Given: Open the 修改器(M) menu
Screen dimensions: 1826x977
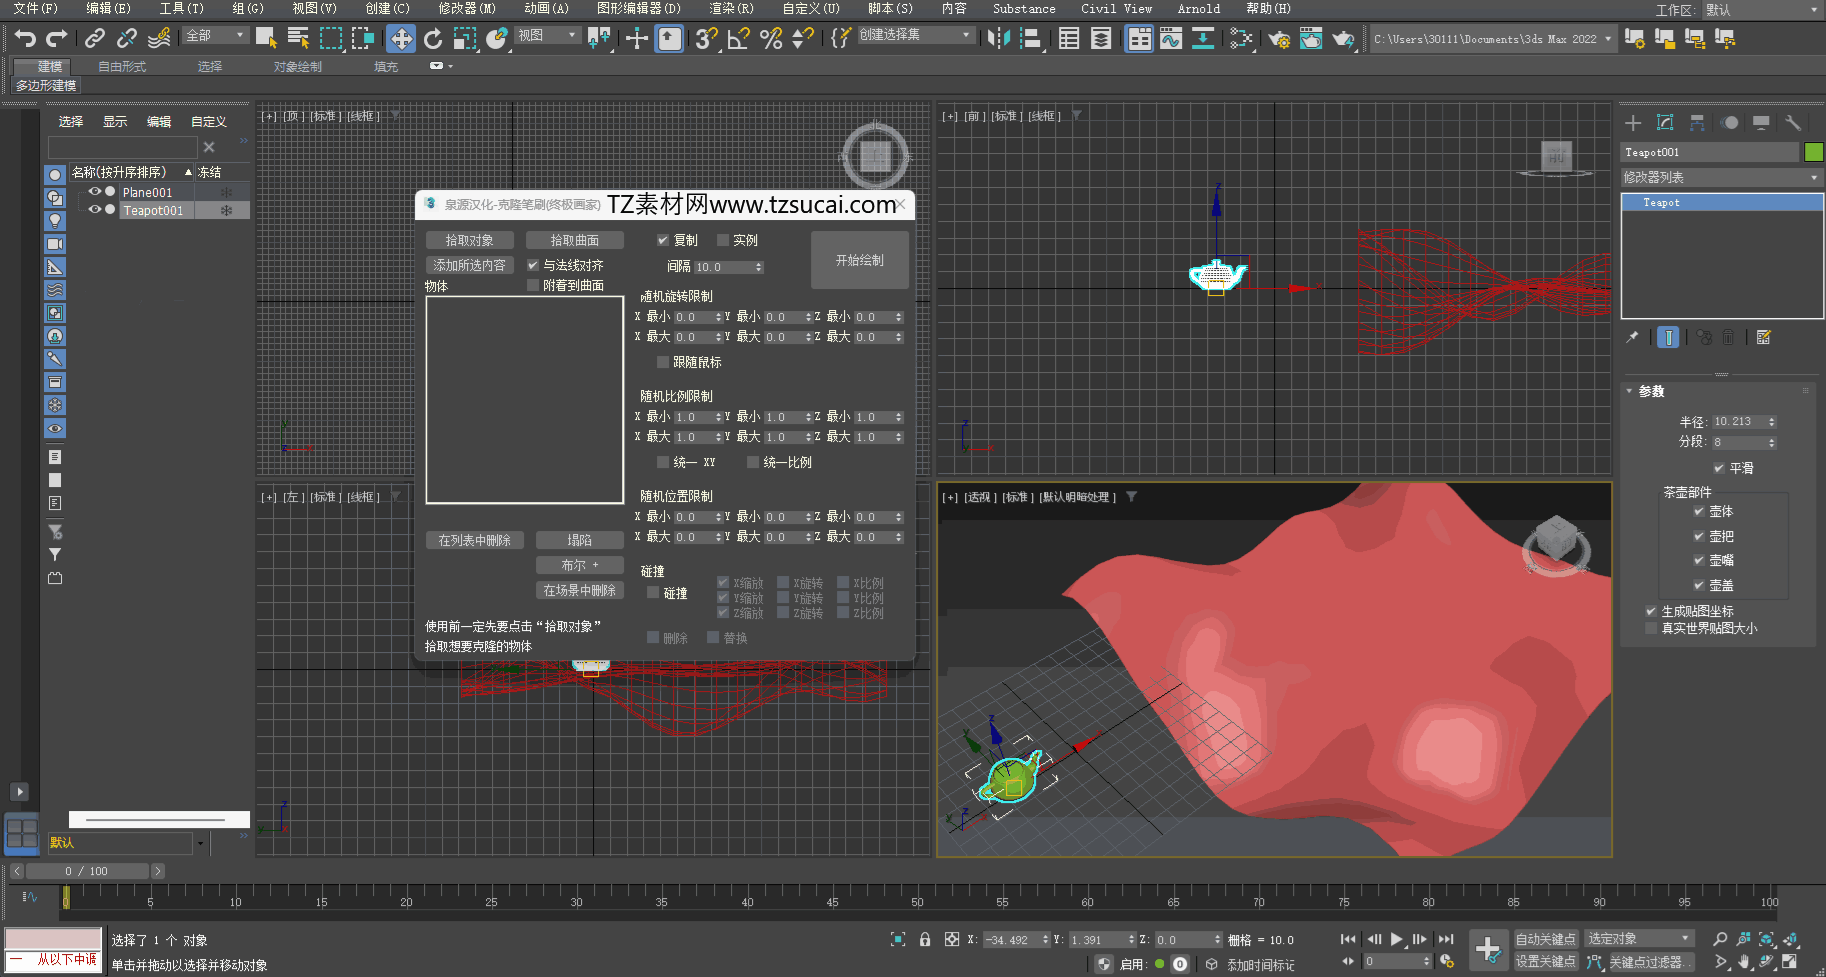Looking at the screenshot, I should click(x=467, y=8).
